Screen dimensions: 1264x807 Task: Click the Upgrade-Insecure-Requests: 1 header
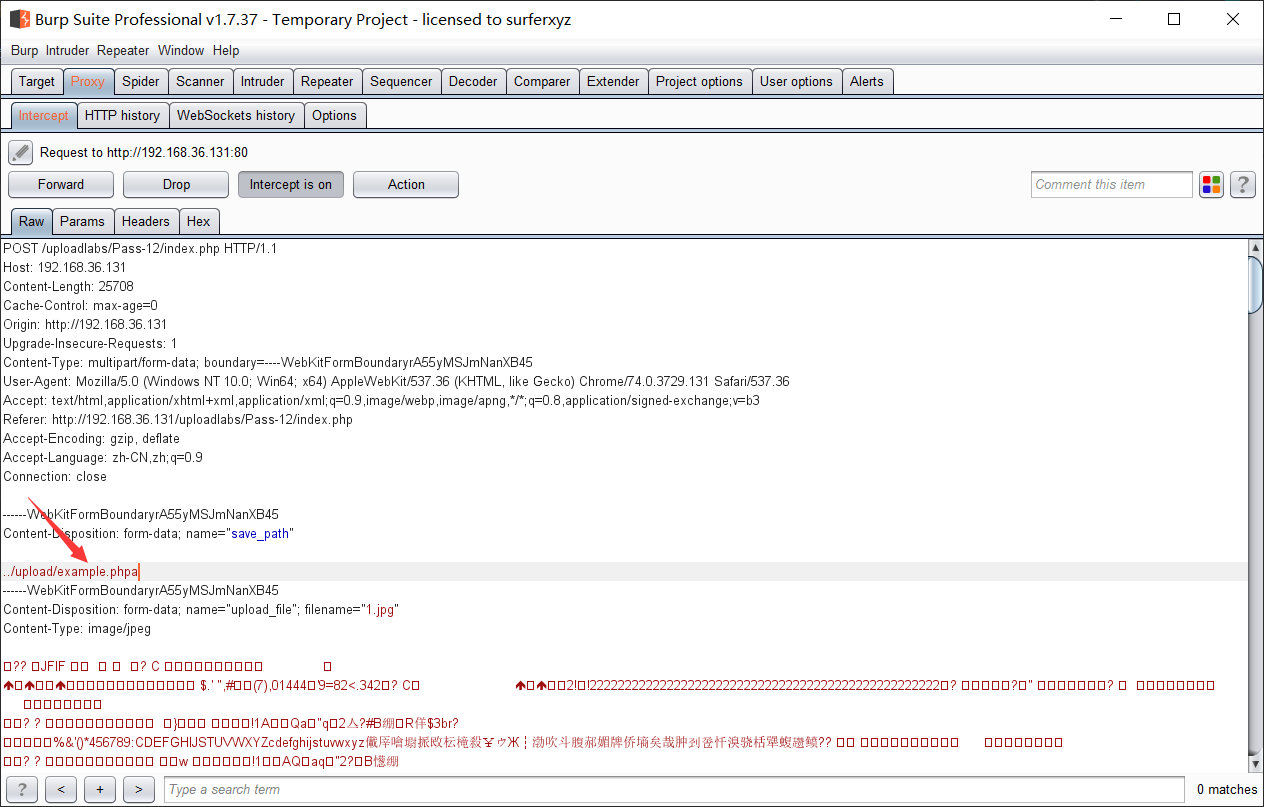[x=90, y=343]
